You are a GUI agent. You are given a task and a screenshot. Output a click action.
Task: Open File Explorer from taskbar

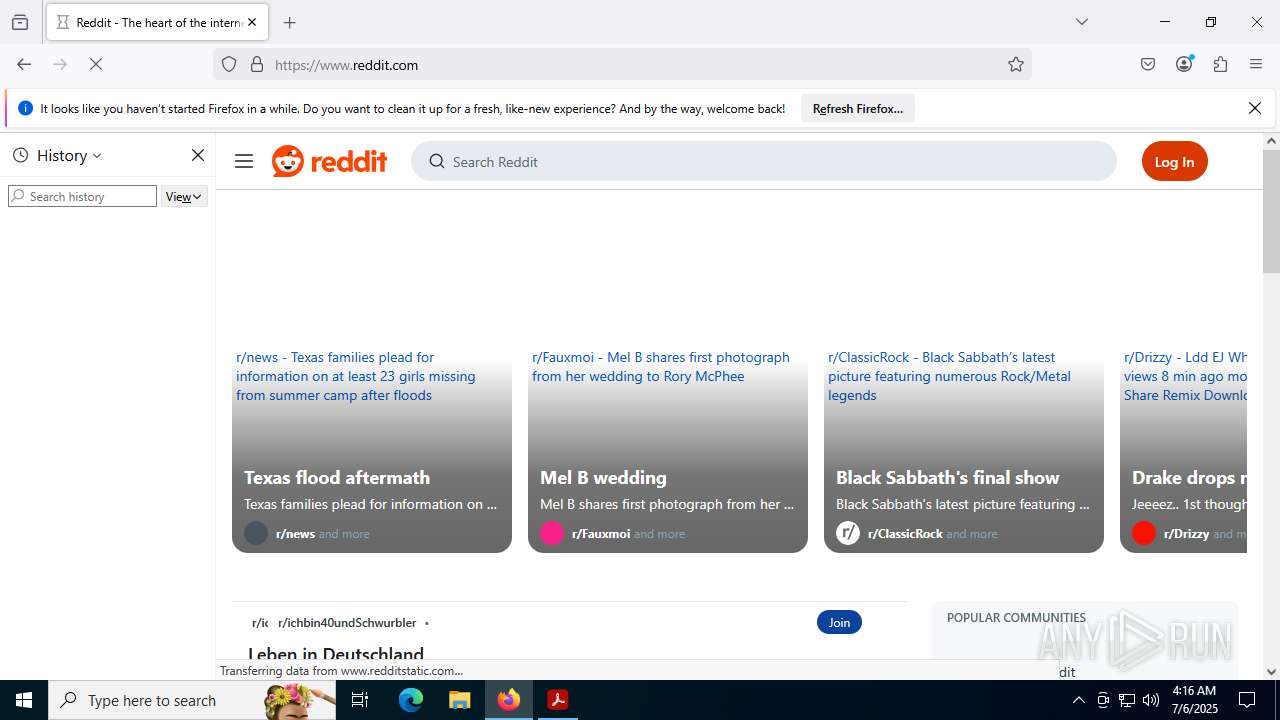pos(459,700)
